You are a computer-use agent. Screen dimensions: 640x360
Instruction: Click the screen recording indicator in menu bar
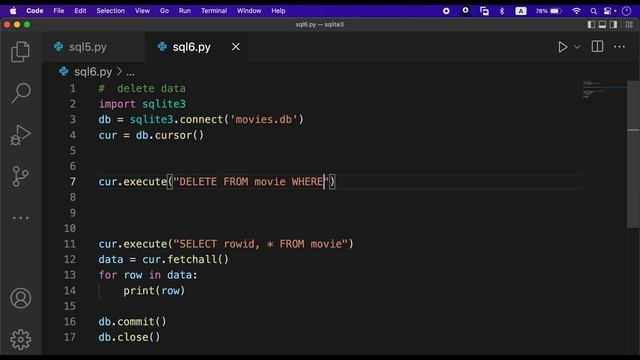click(446, 11)
